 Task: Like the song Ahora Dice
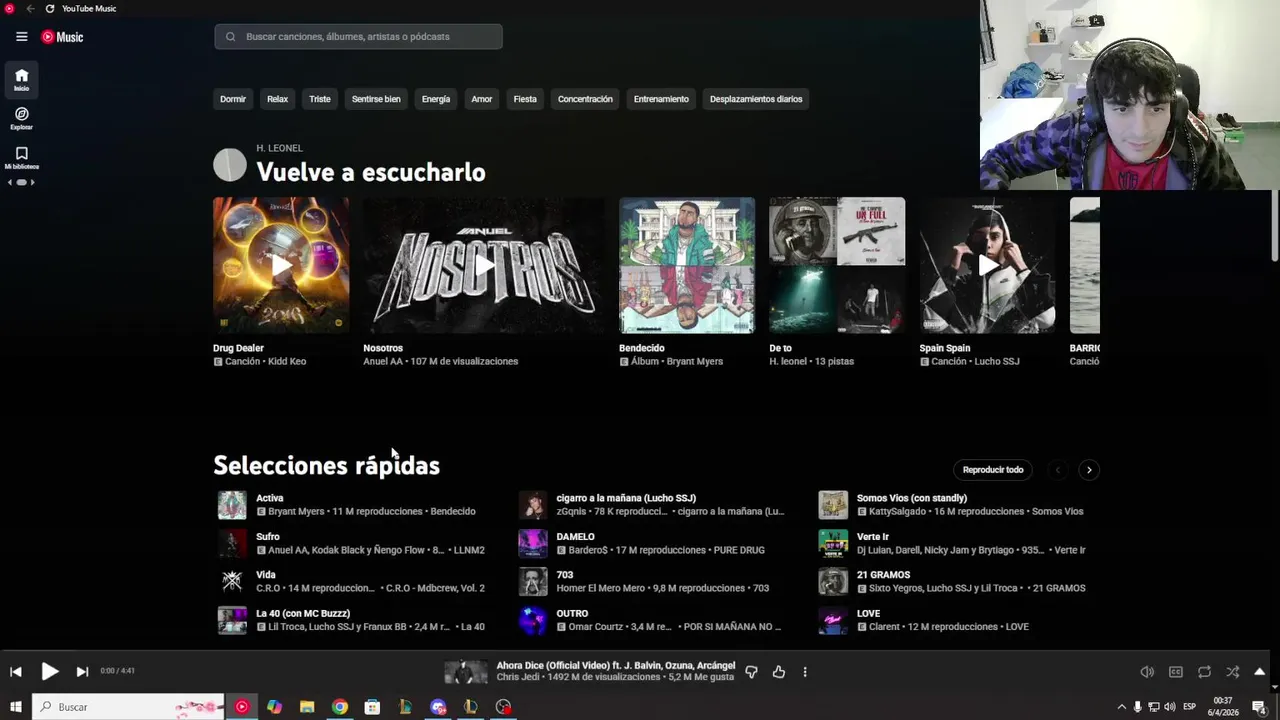779,672
